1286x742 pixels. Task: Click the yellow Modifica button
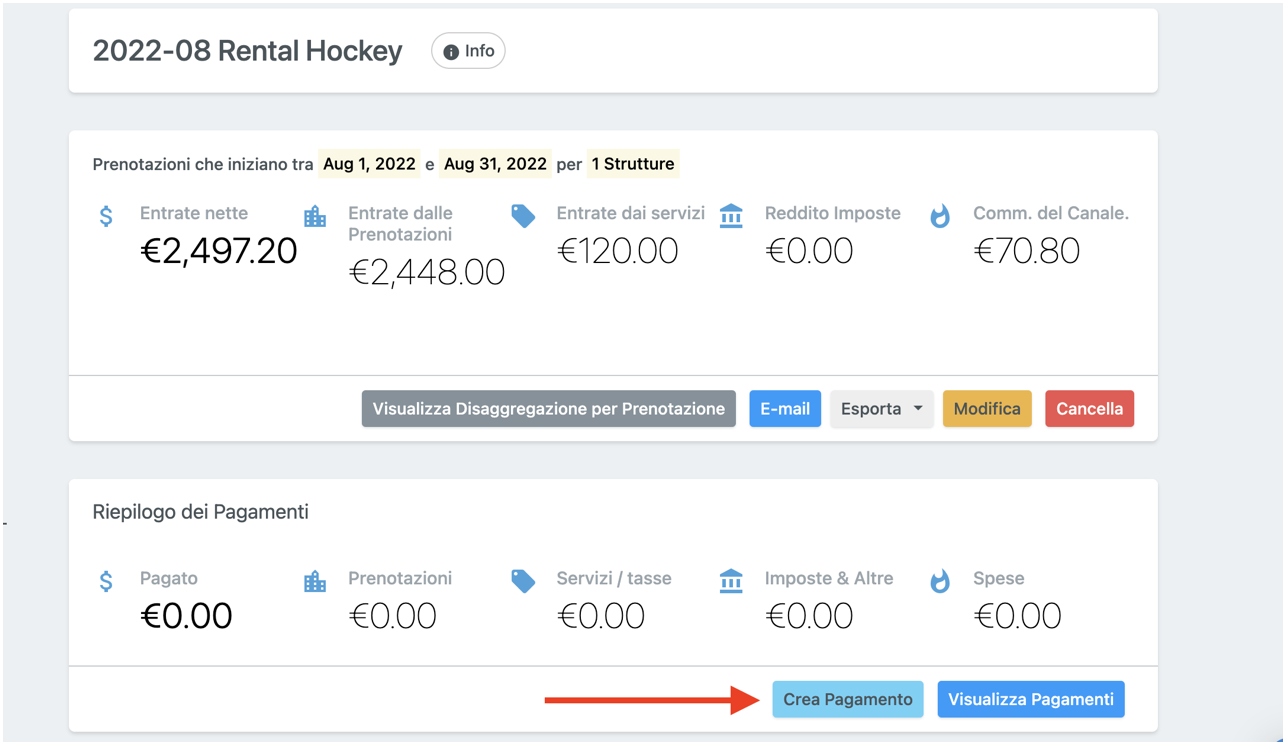986,409
